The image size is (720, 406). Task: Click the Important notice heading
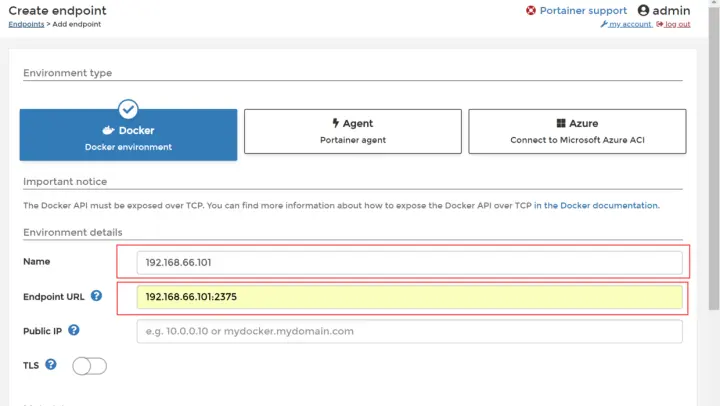[x=65, y=181]
